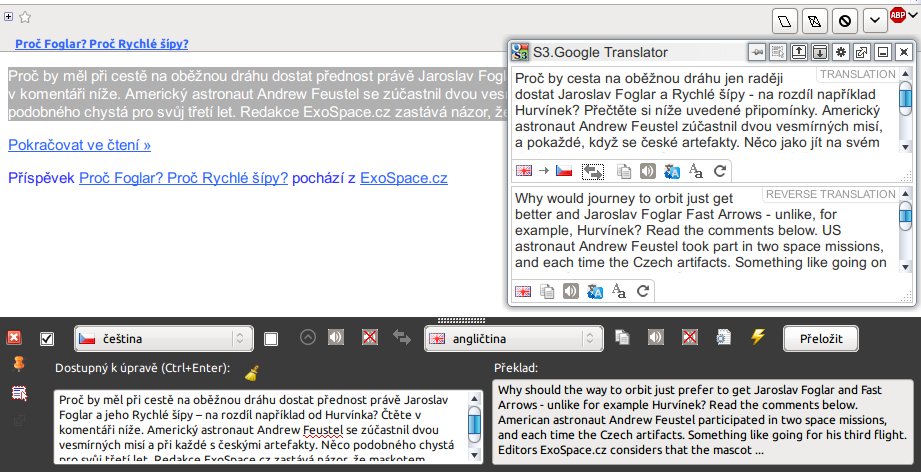Open the article link after 'Příspěvek'
Screen dimensions: 921x472
(183, 178)
